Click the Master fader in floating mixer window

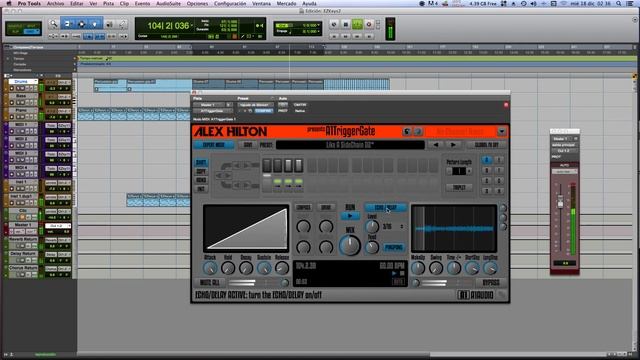tap(560, 202)
